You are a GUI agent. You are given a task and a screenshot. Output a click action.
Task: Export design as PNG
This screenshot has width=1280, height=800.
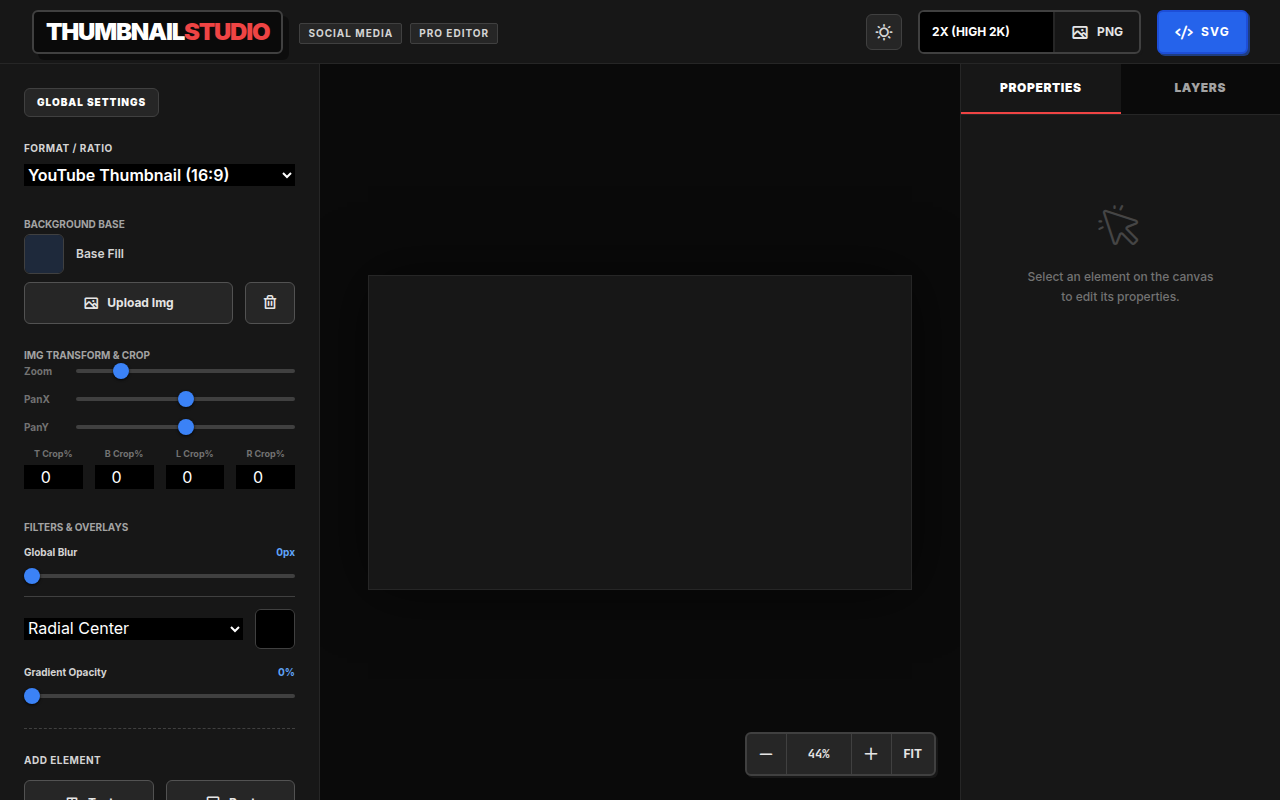point(1097,32)
